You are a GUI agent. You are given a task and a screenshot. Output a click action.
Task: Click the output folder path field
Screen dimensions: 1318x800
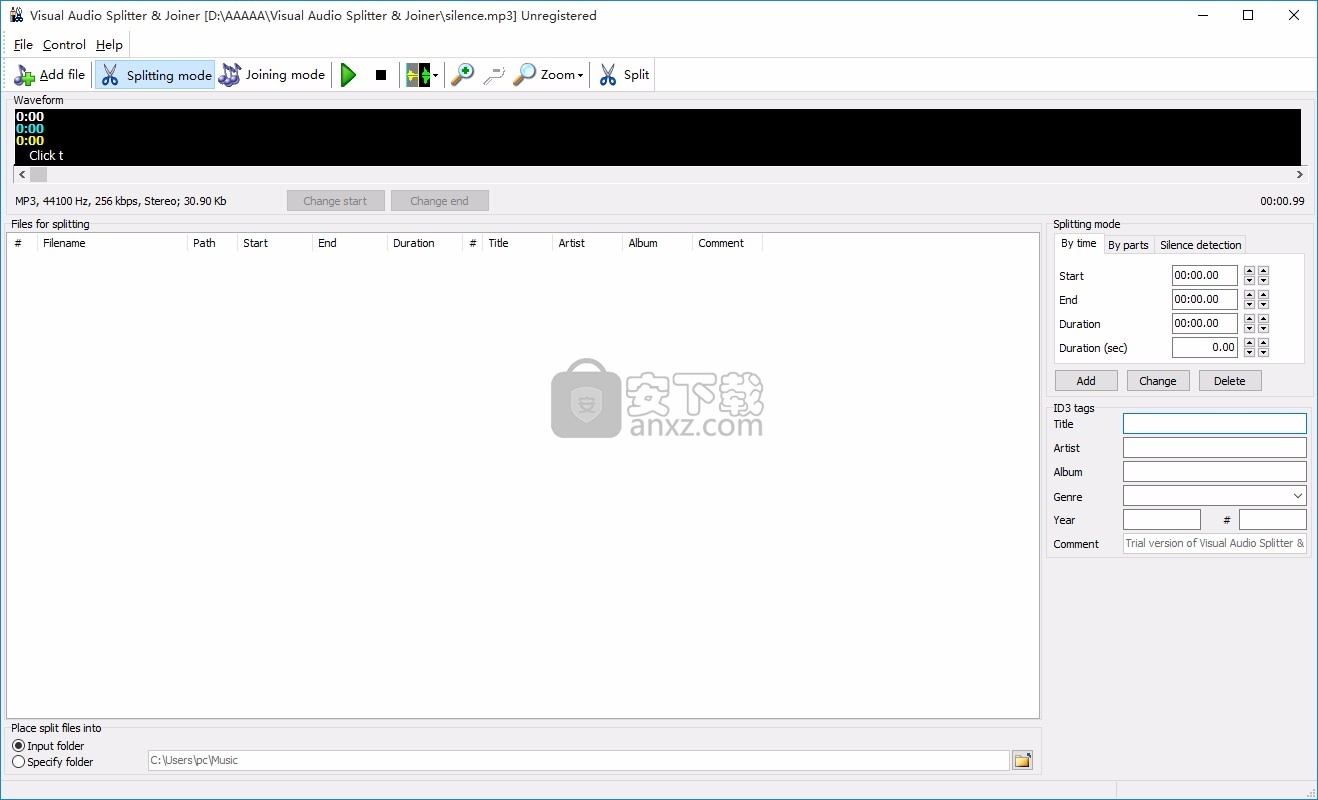578,760
